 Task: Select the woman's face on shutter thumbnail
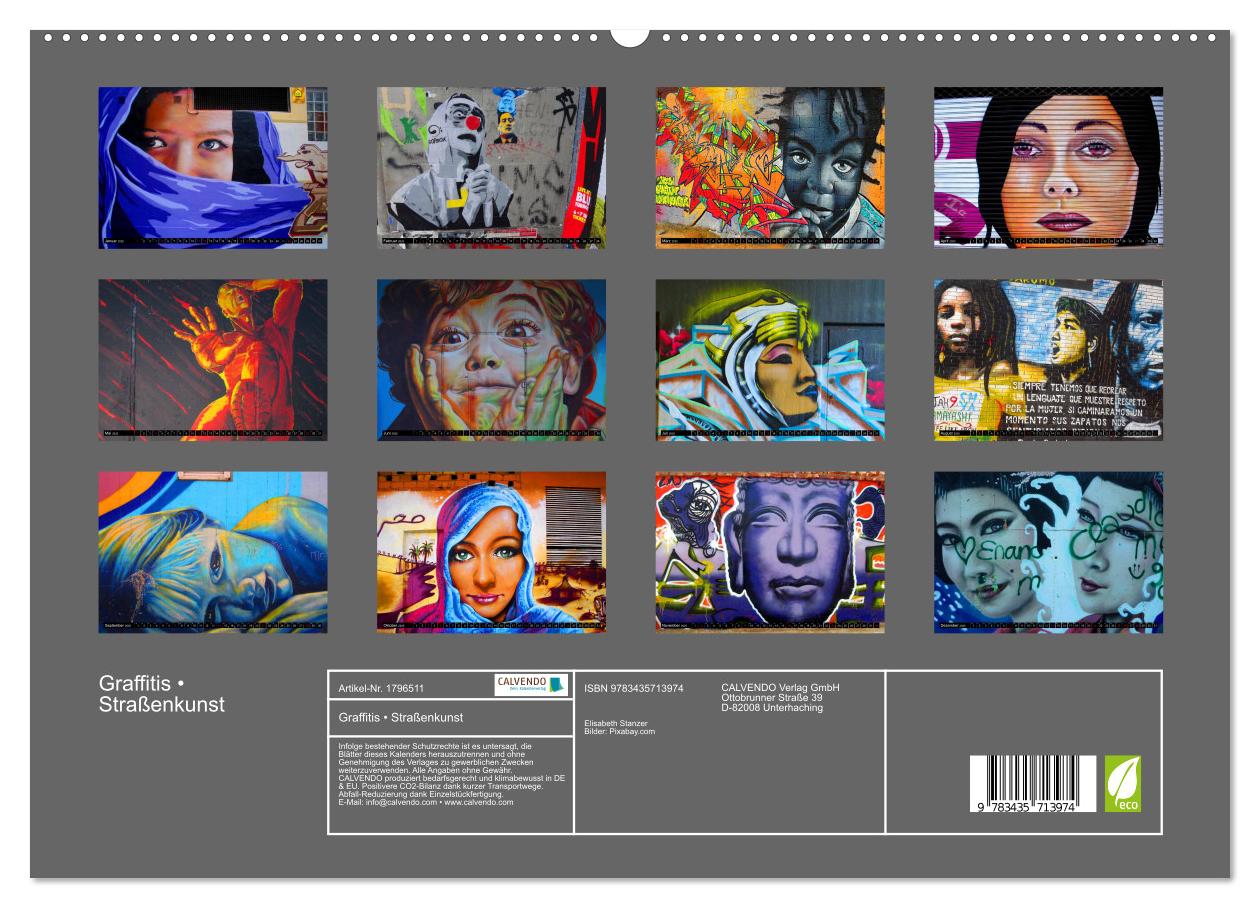click(x=1048, y=167)
